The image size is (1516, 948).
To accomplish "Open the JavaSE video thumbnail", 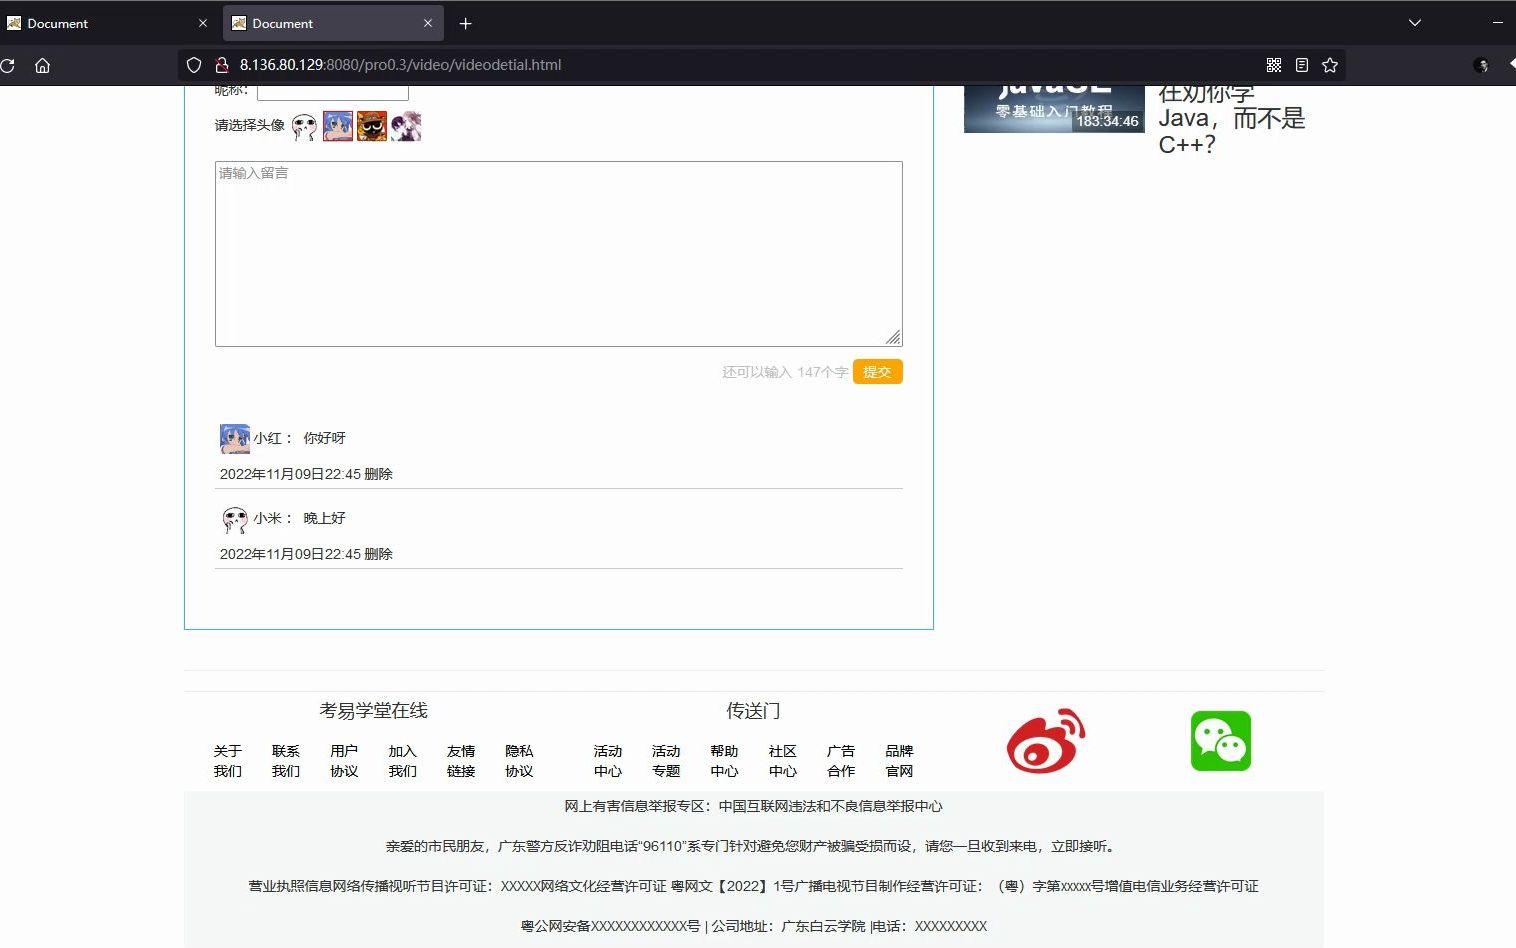I will pyautogui.click(x=1054, y=109).
